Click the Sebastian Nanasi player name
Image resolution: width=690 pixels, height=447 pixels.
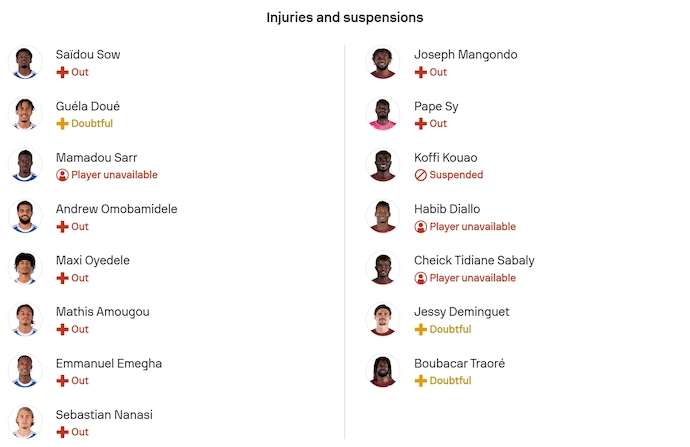pyautogui.click(x=104, y=415)
